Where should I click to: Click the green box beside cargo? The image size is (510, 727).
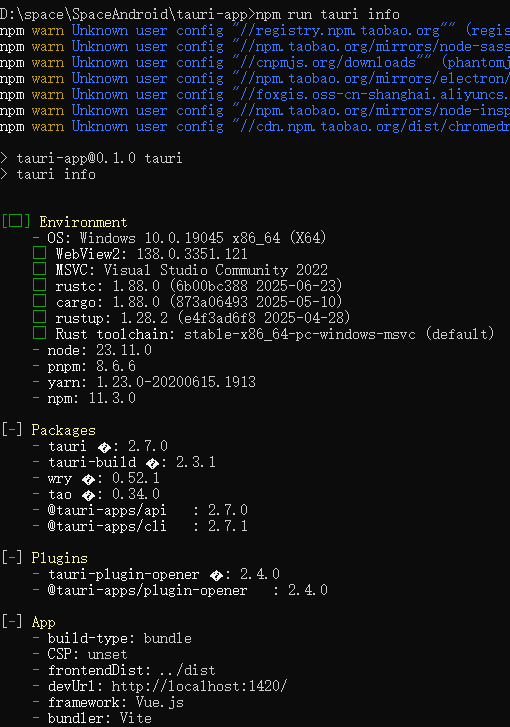pos(39,301)
